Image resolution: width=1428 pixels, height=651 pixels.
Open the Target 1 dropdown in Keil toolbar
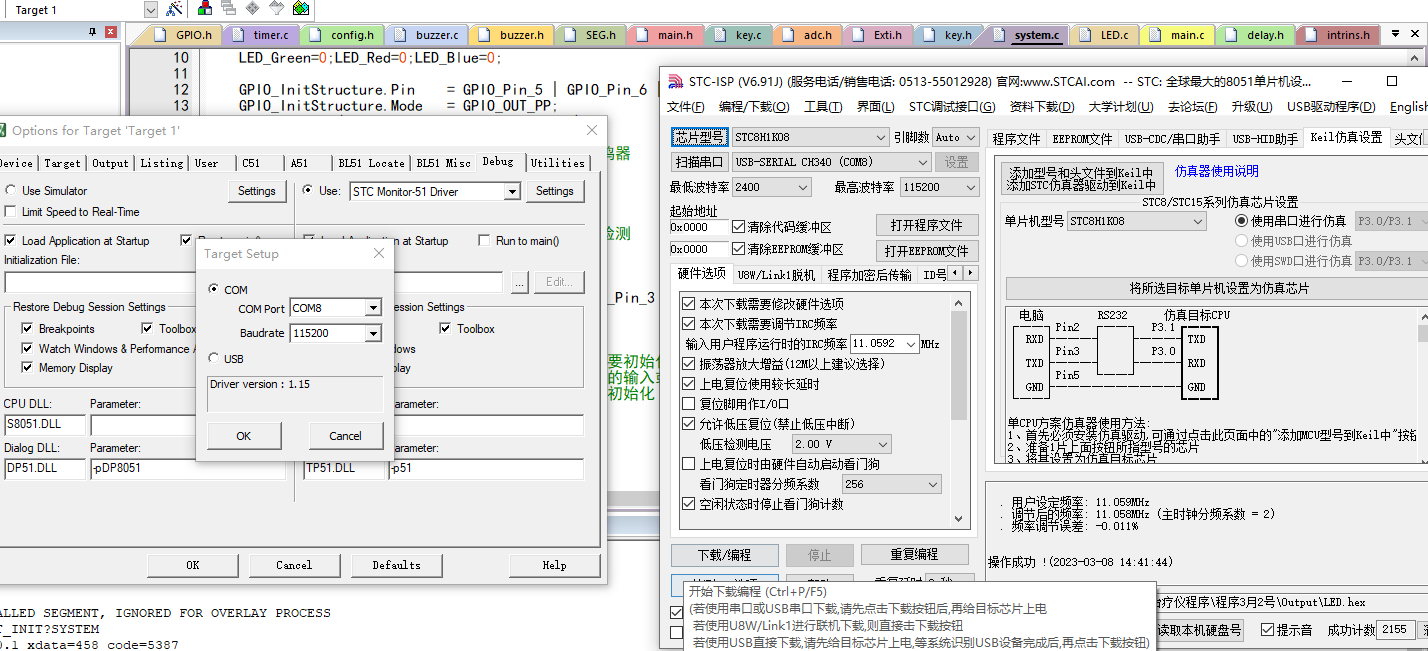pos(151,10)
